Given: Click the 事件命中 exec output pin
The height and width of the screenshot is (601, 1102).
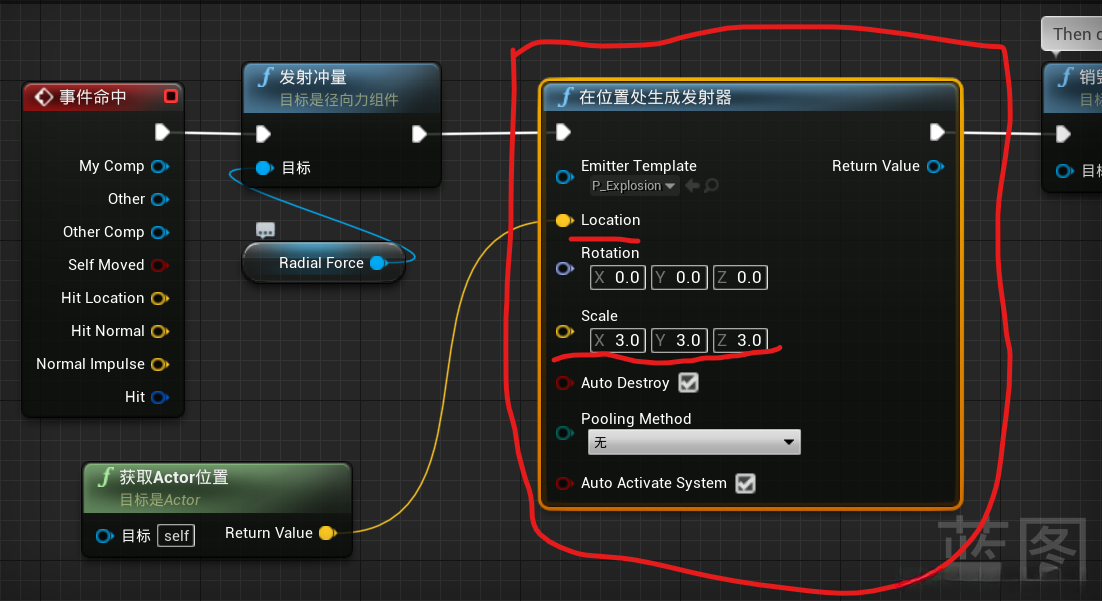Looking at the screenshot, I should 162,132.
